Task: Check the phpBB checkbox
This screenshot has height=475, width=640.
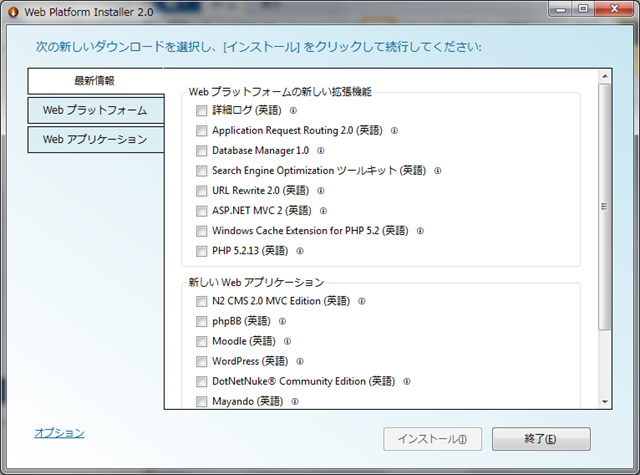Action: coord(202,321)
